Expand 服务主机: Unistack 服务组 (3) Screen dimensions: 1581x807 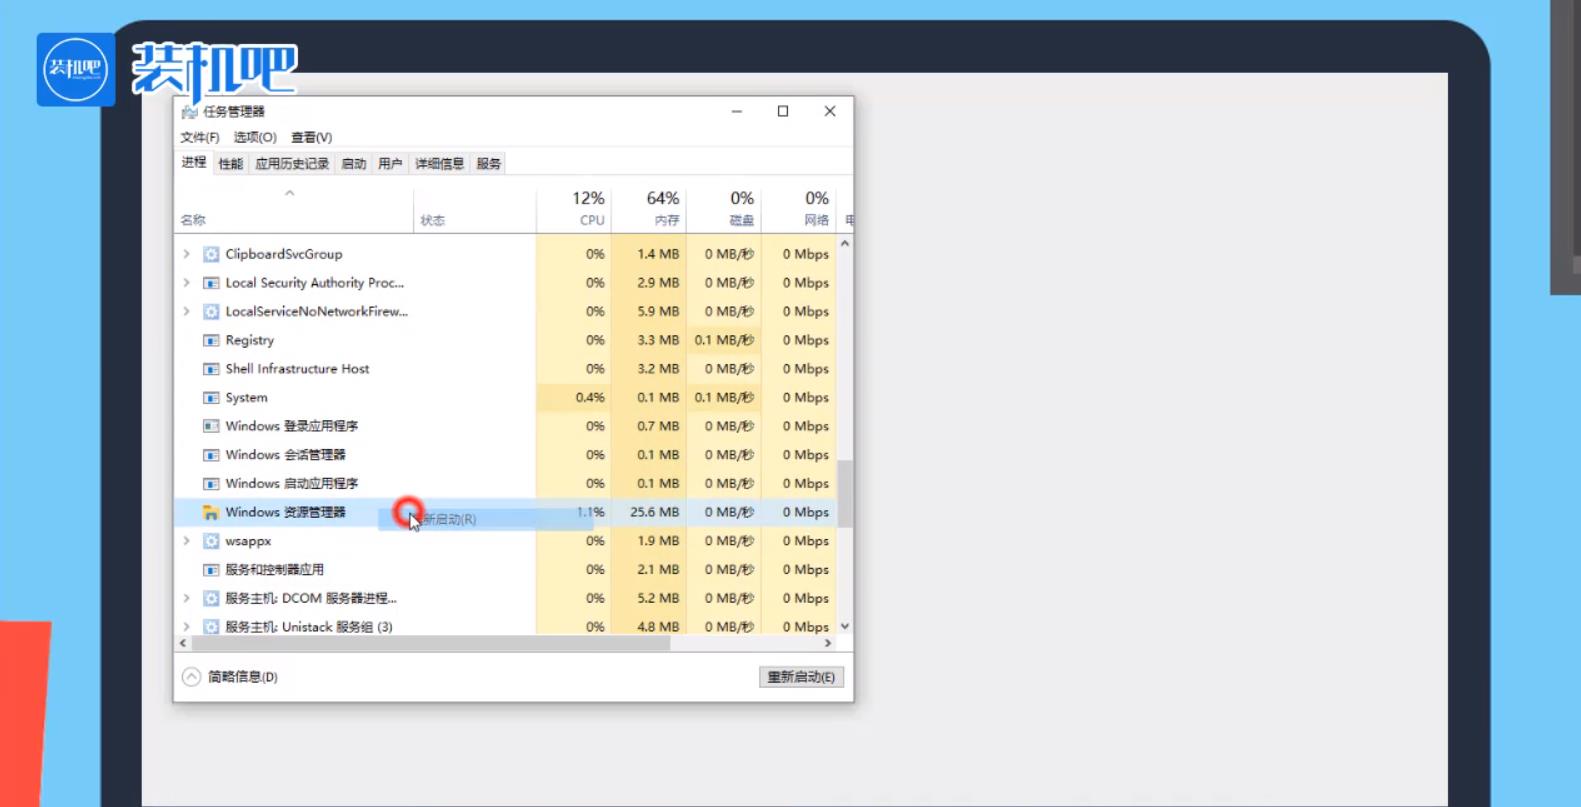[x=186, y=627]
